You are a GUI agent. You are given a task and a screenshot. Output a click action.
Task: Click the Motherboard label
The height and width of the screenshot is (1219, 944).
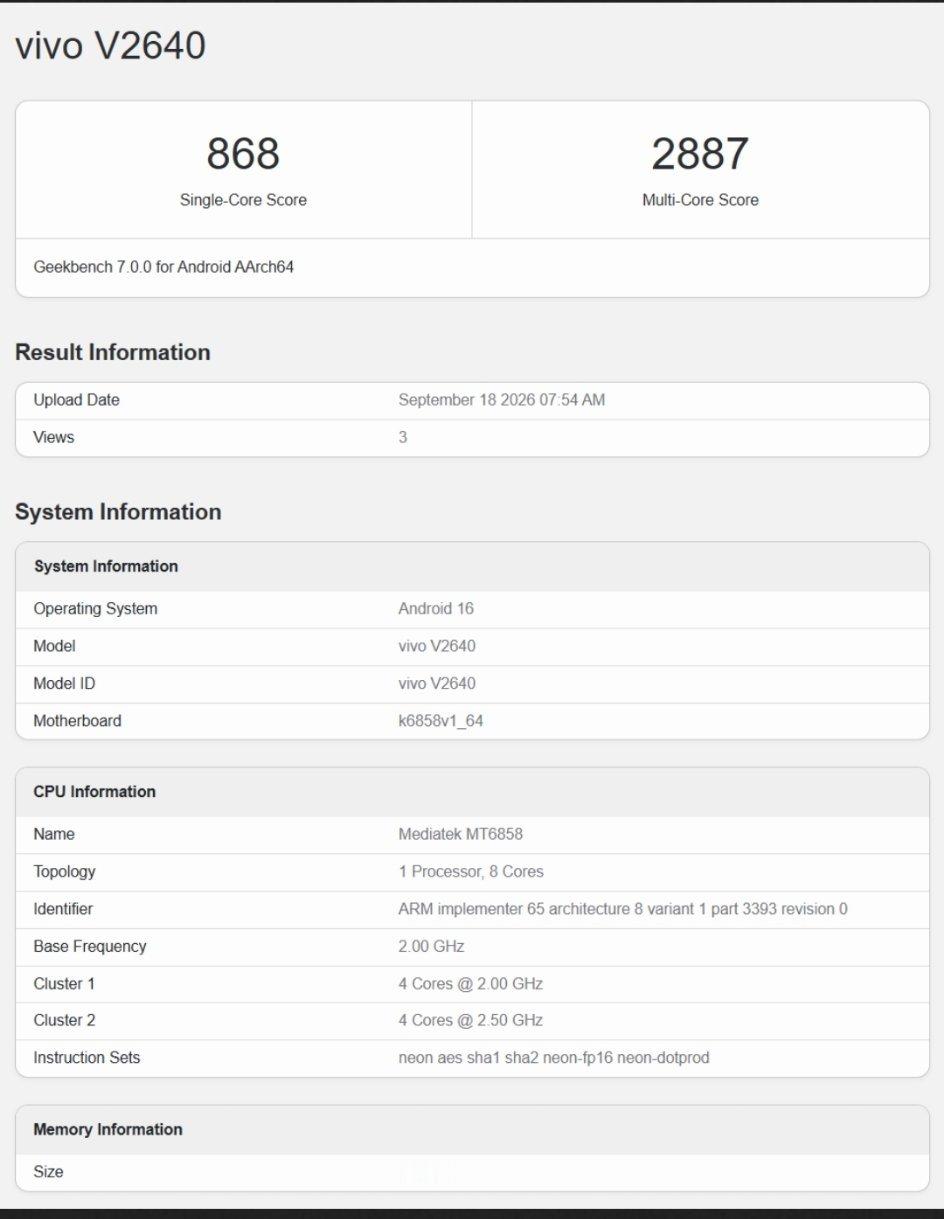[x=77, y=721]
